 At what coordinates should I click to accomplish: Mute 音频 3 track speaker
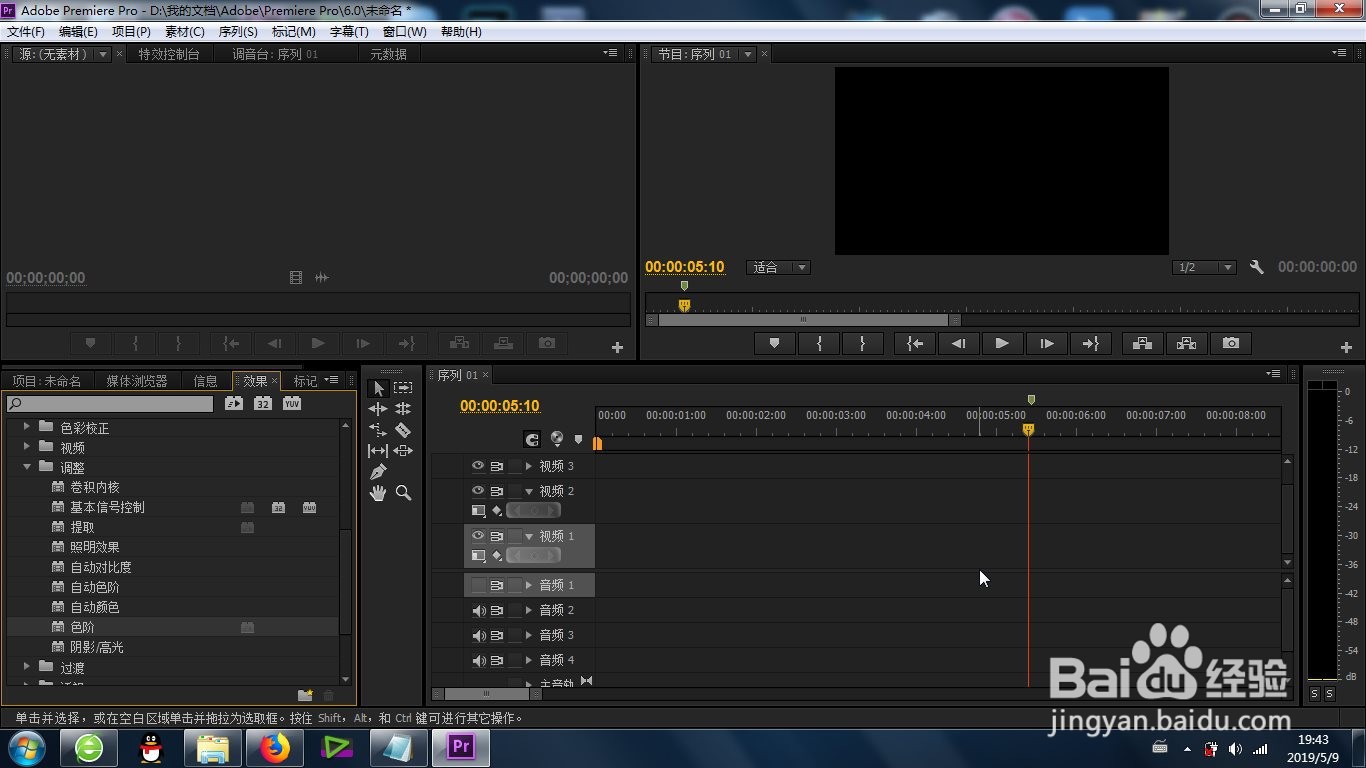coord(478,635)
